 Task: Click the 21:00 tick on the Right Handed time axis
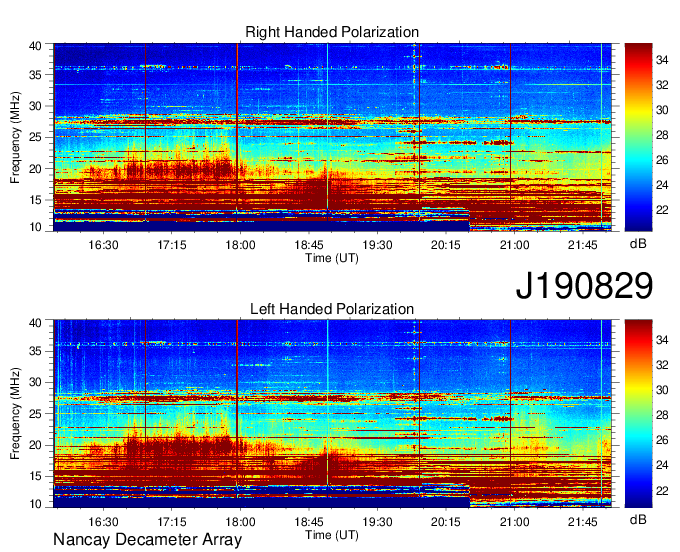[x=514, y=245]
